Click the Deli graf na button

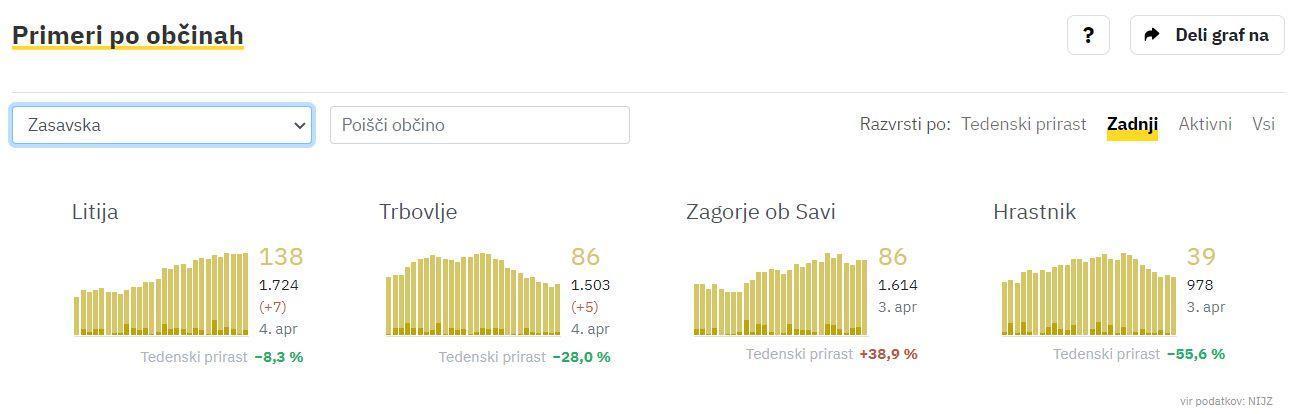coord(1207,35)
